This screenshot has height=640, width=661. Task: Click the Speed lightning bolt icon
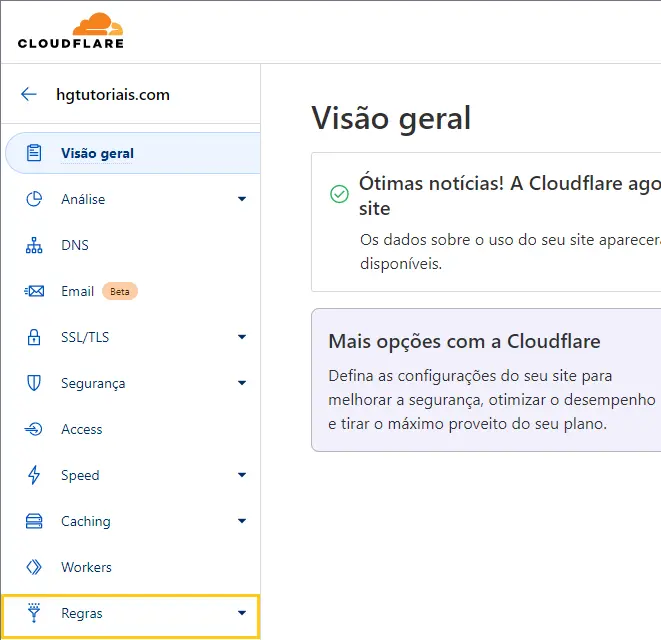coord(34,475)
